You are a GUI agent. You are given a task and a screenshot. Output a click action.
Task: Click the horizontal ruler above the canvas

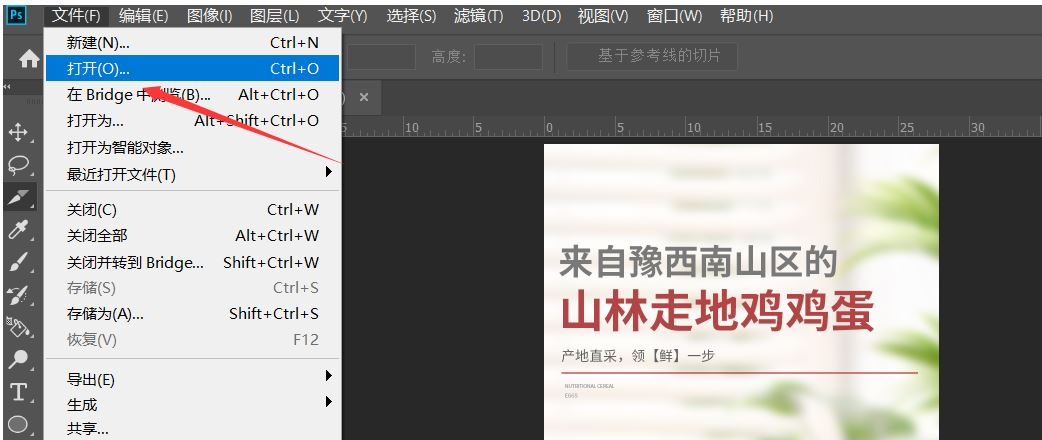691,127
